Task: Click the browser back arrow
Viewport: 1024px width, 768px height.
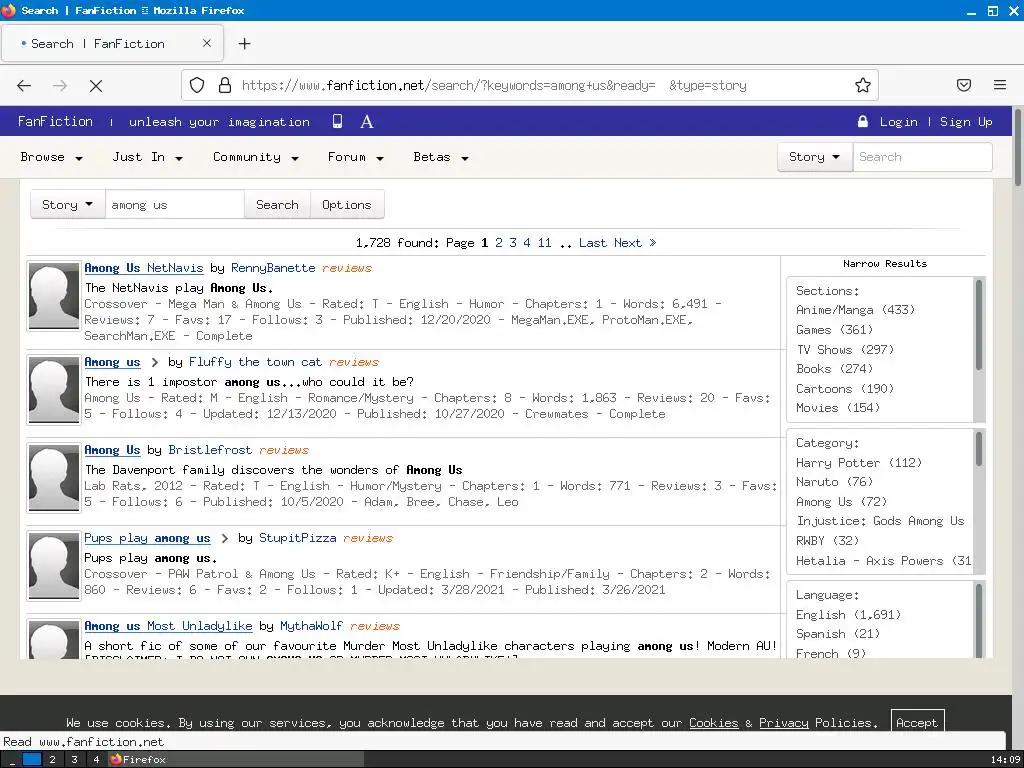Action: tap(24, 86)
